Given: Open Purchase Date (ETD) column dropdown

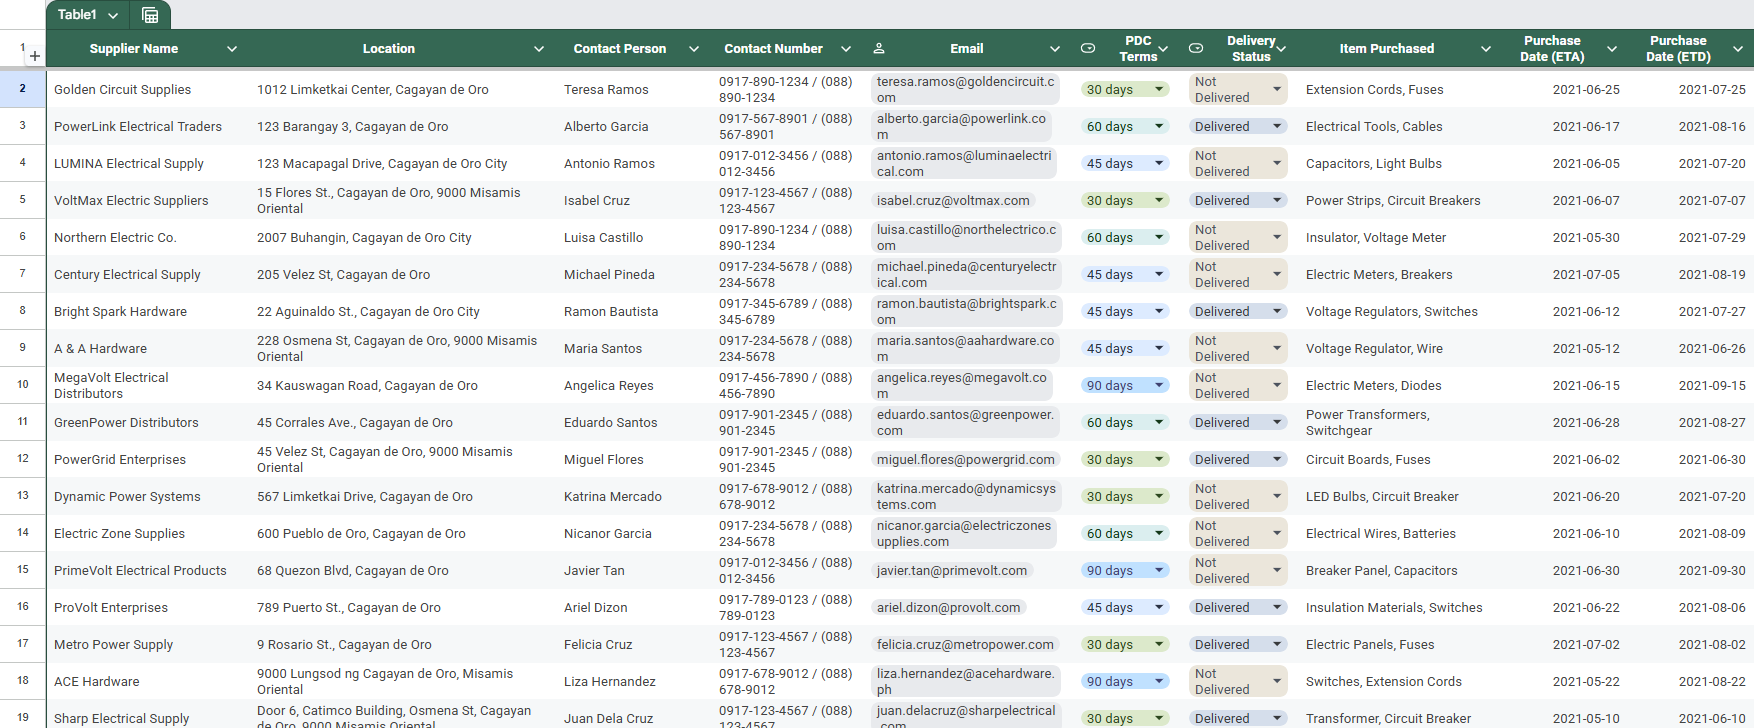Looking at the screenshot, I should [x=1738, y=48].
